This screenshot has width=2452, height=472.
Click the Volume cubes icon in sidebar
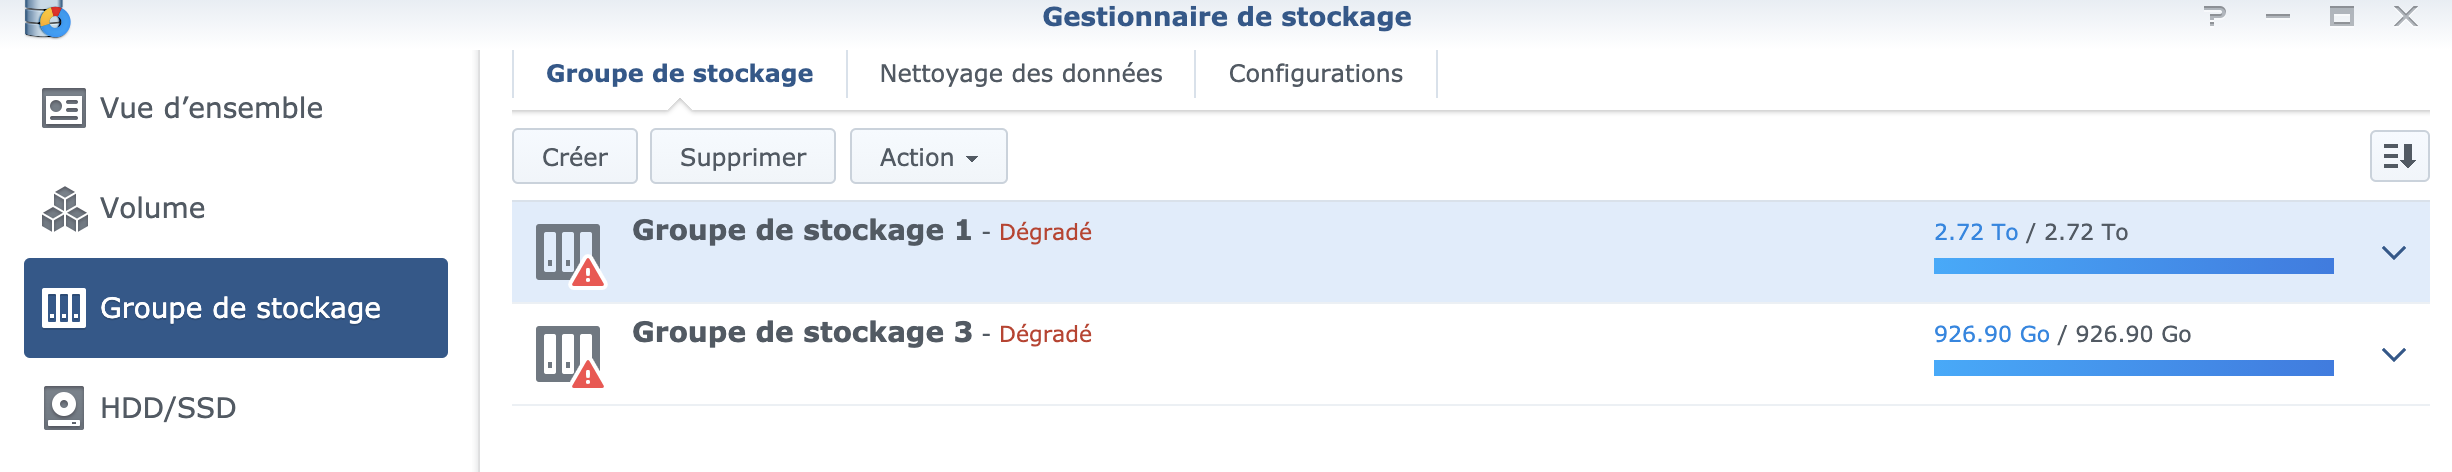tap(64, 208)
